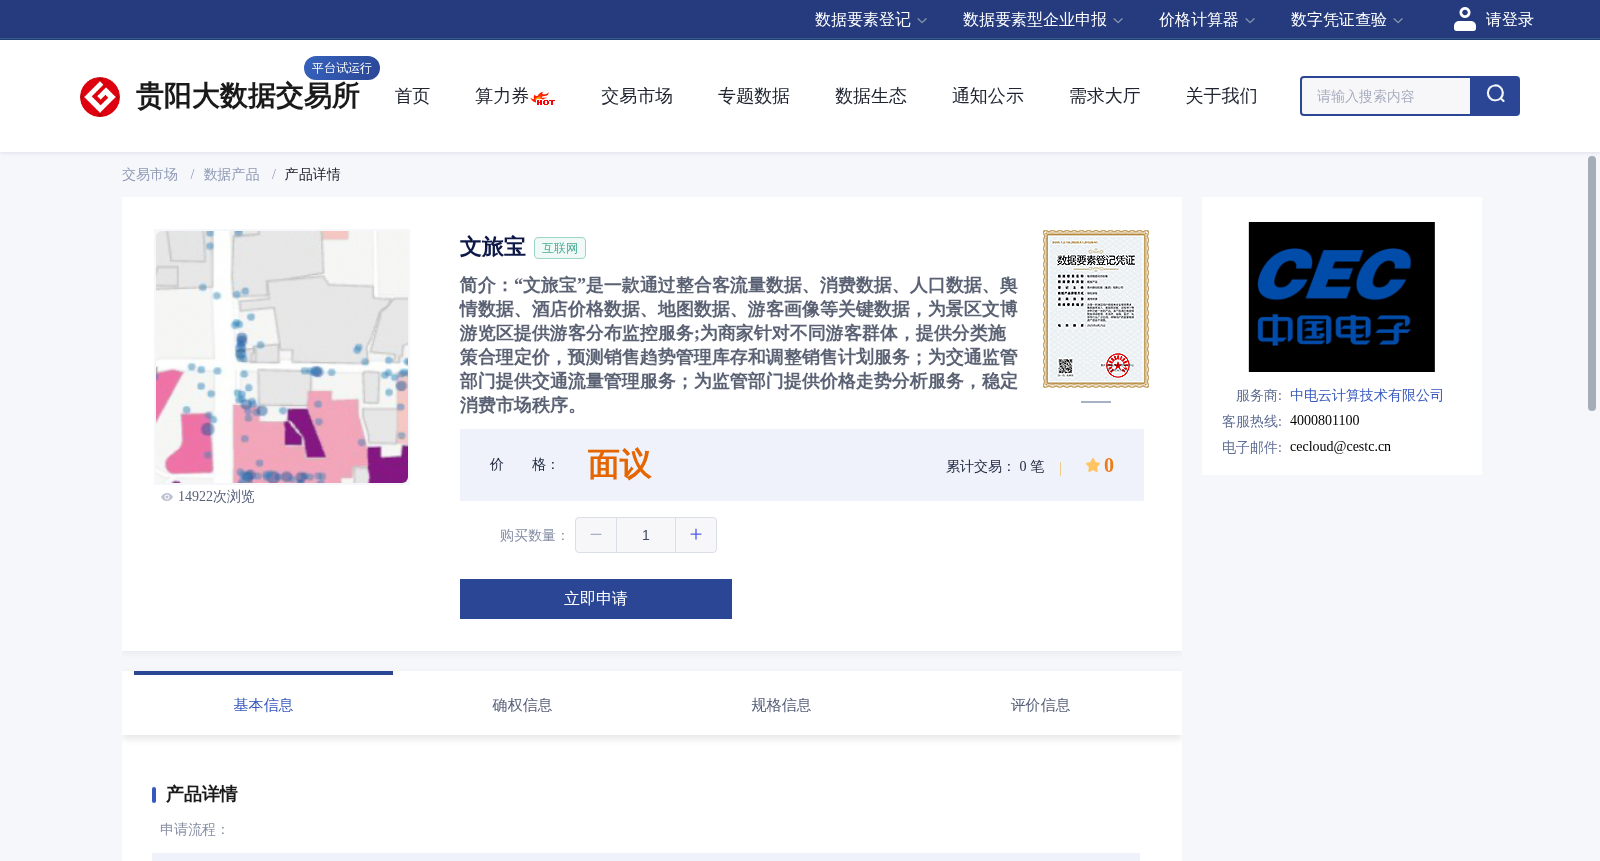1600x861 pixels.
Task: Click the red Guiyang exchange logo icon
Action: click(100, 97)
